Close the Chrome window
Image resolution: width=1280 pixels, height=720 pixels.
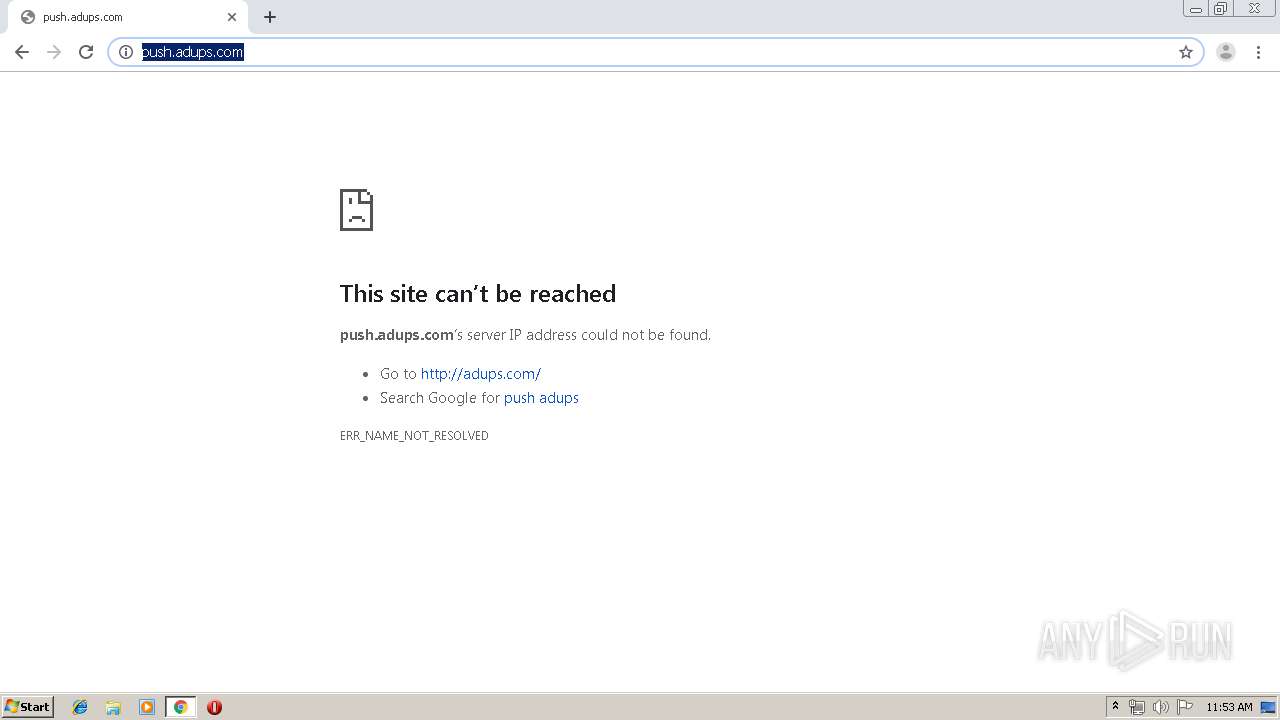[x=1254, y=9]
